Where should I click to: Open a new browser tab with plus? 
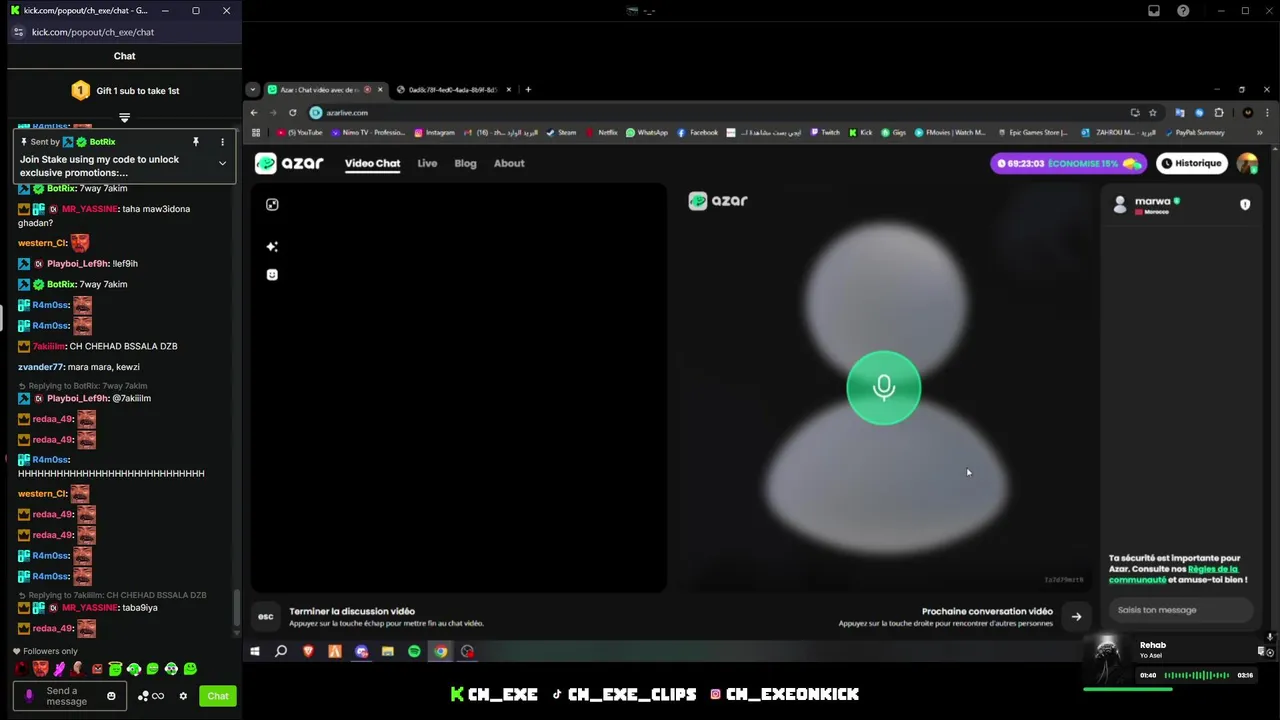(x=528, y=89)
